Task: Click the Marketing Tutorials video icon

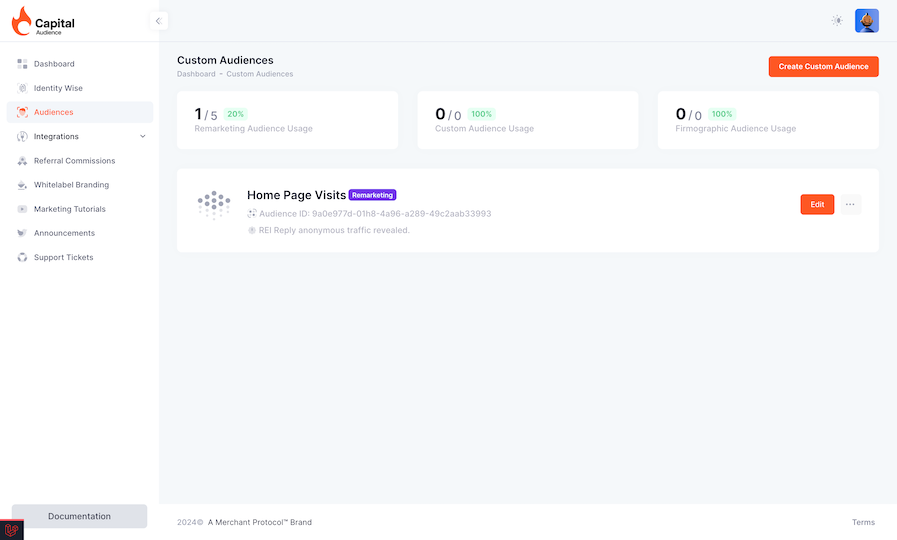Action: tap(22, 209)
